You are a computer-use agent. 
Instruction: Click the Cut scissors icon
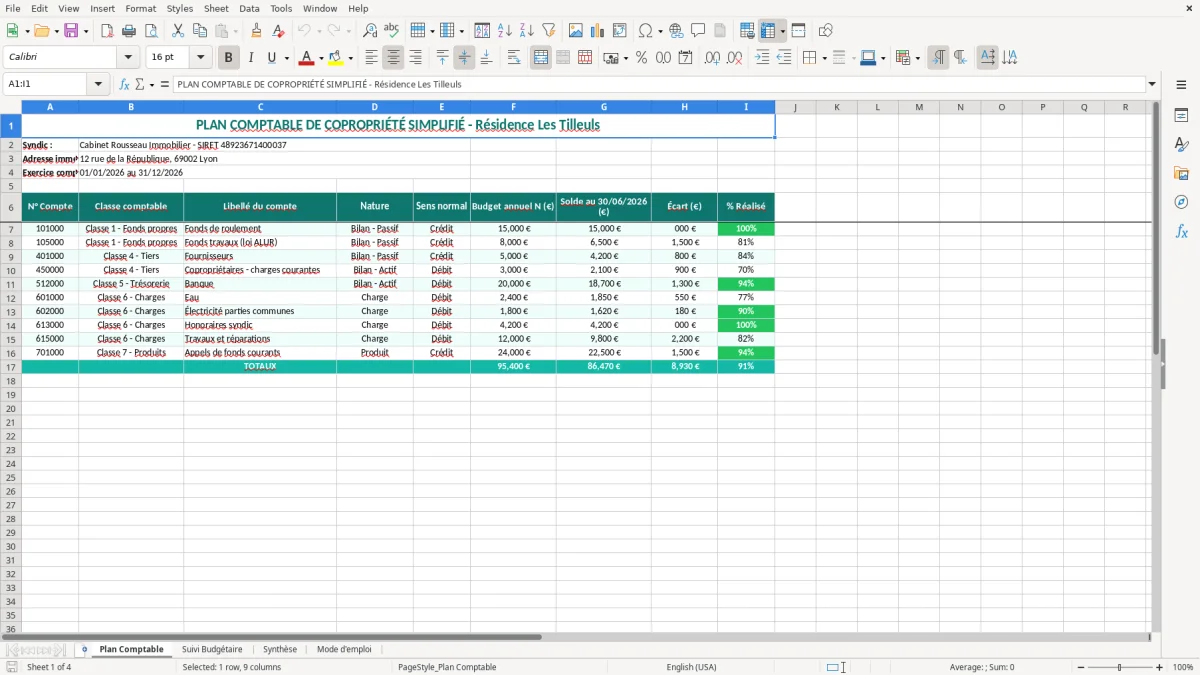[178, 31]
